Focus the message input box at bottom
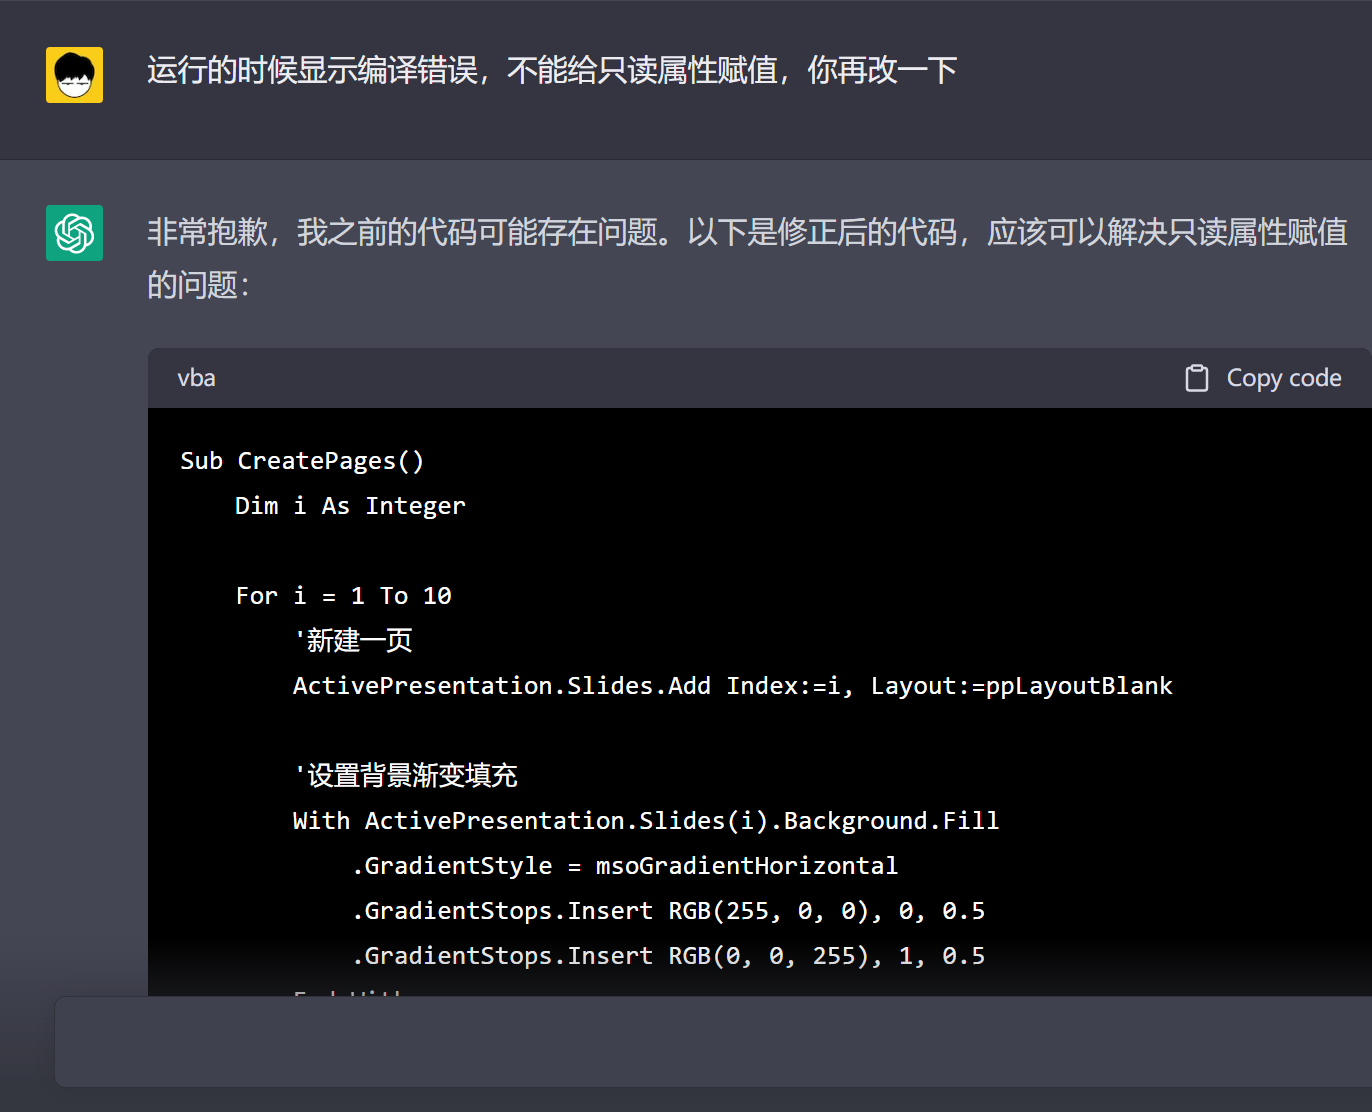 tap(713, 1041)
